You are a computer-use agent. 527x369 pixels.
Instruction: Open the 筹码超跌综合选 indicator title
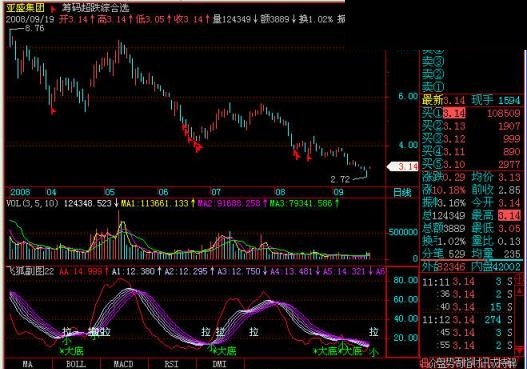pyautogui.click(x=96, y=8)
